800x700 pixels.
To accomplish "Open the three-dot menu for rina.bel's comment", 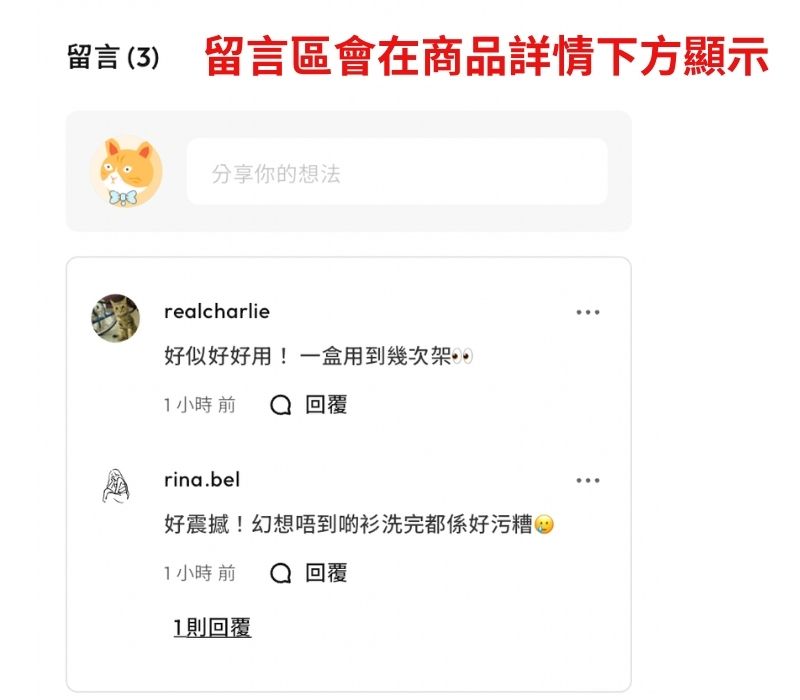I will click(588, 480).
